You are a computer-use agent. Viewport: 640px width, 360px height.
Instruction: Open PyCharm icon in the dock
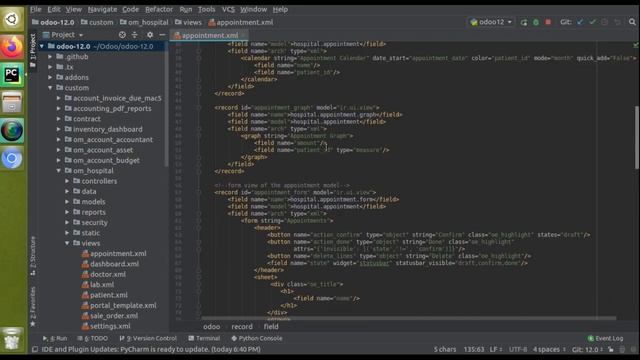[x=12, y=74]
